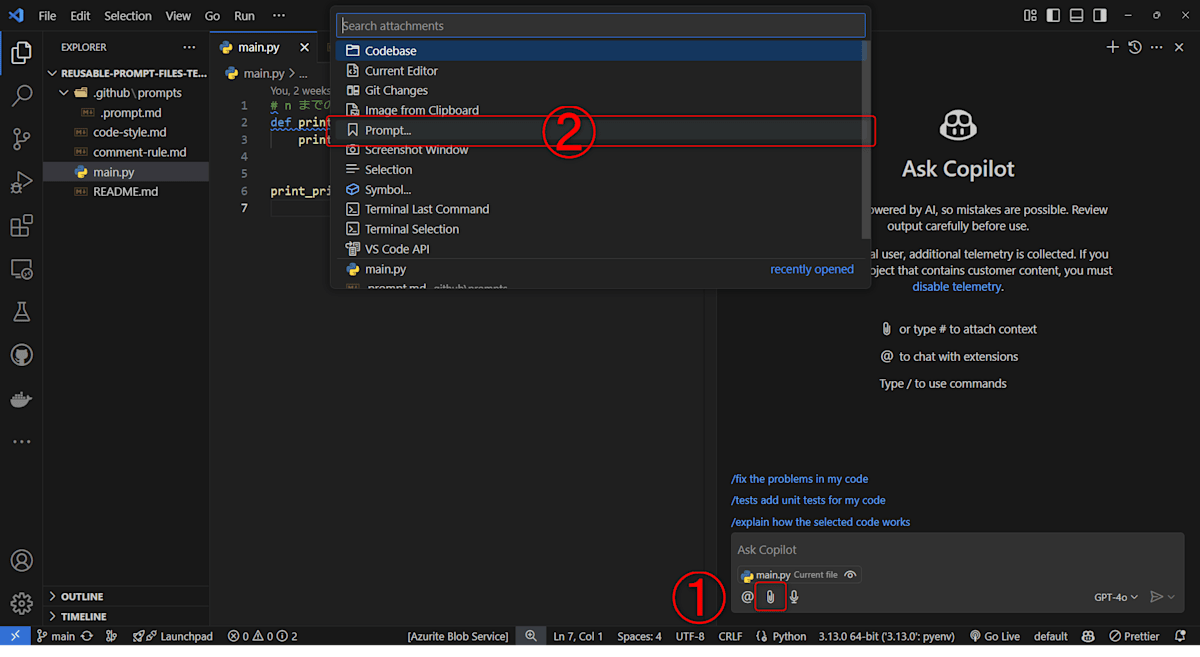Toggle the current file context eye icon

[850, 575]
